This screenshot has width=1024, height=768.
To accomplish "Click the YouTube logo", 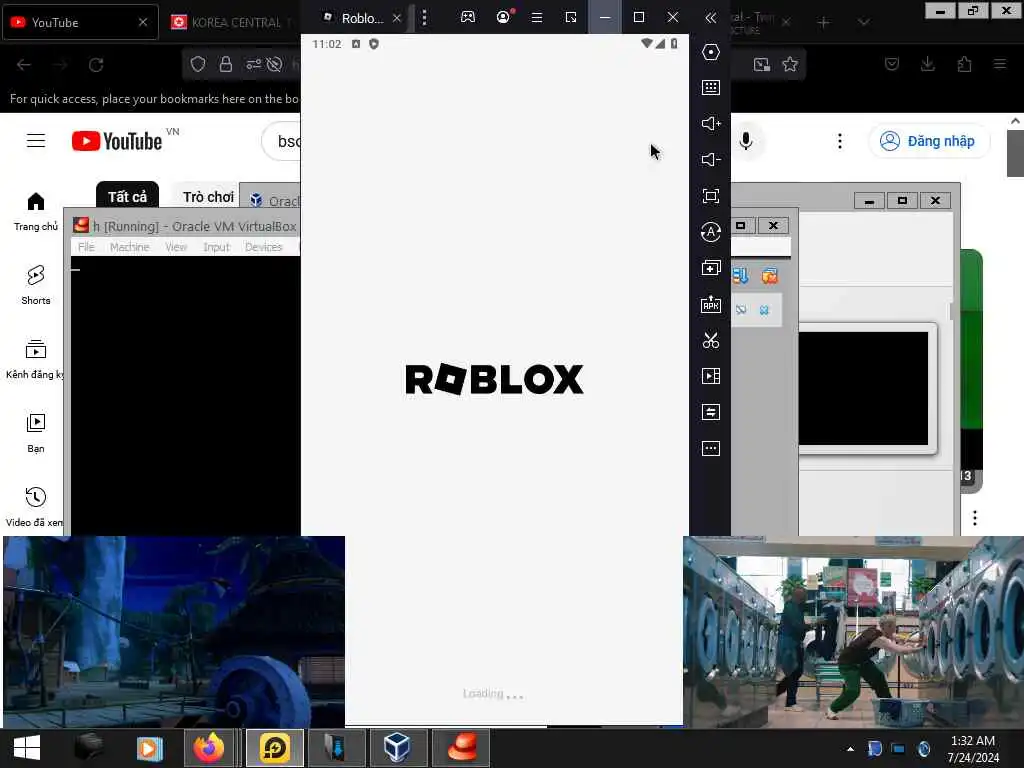I will coord(117,141).
